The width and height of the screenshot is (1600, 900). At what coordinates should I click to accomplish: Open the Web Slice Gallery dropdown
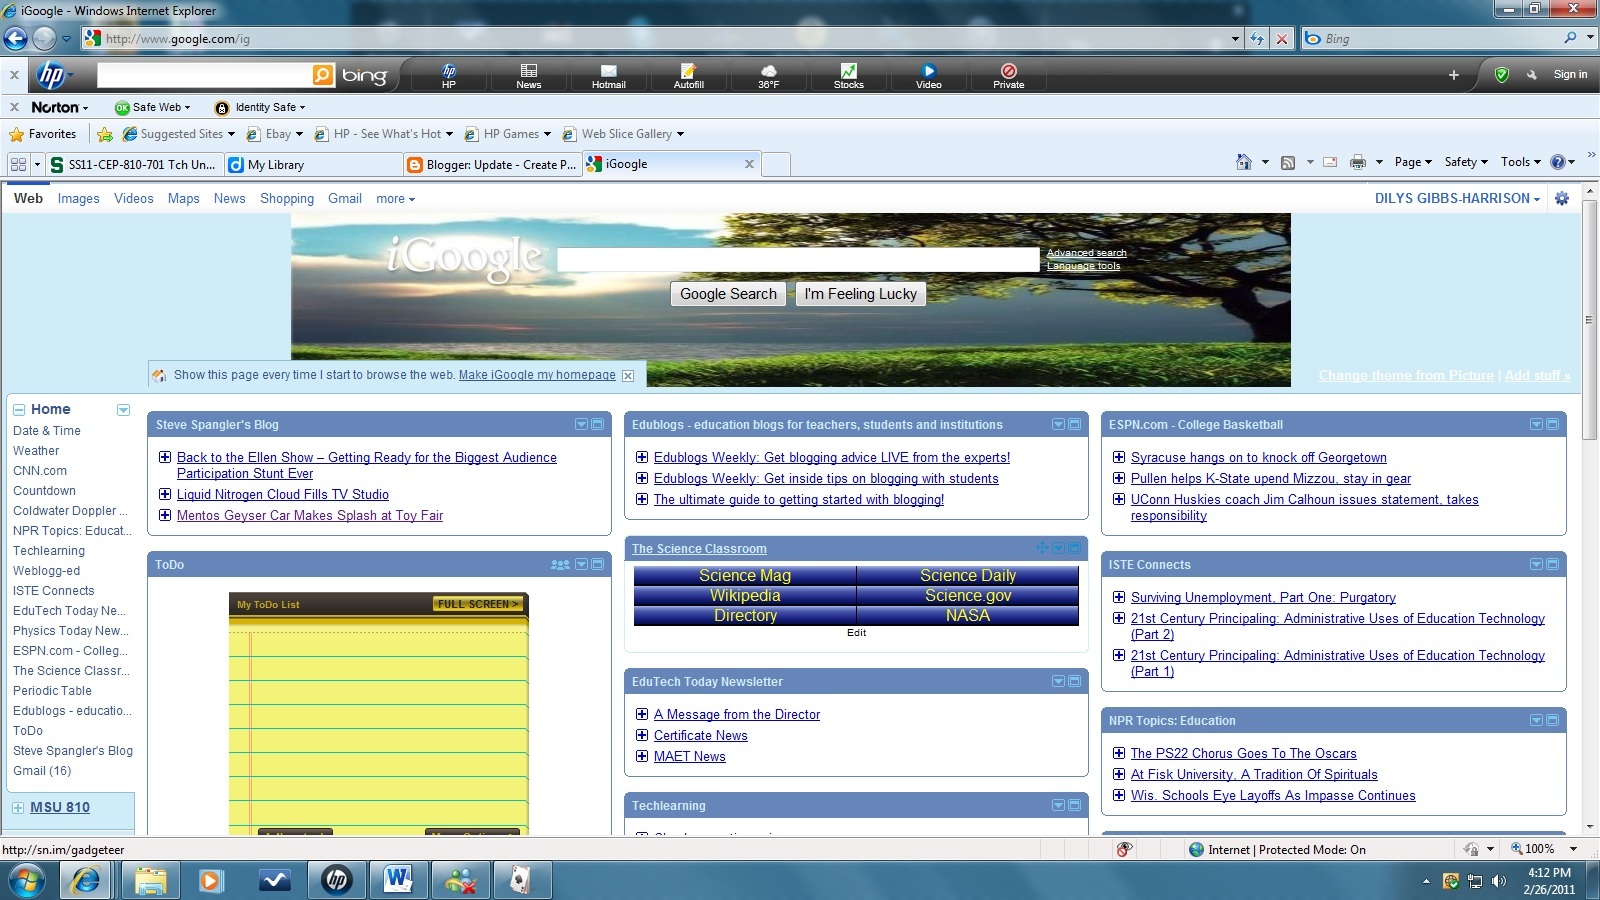[x=623, y=134]
